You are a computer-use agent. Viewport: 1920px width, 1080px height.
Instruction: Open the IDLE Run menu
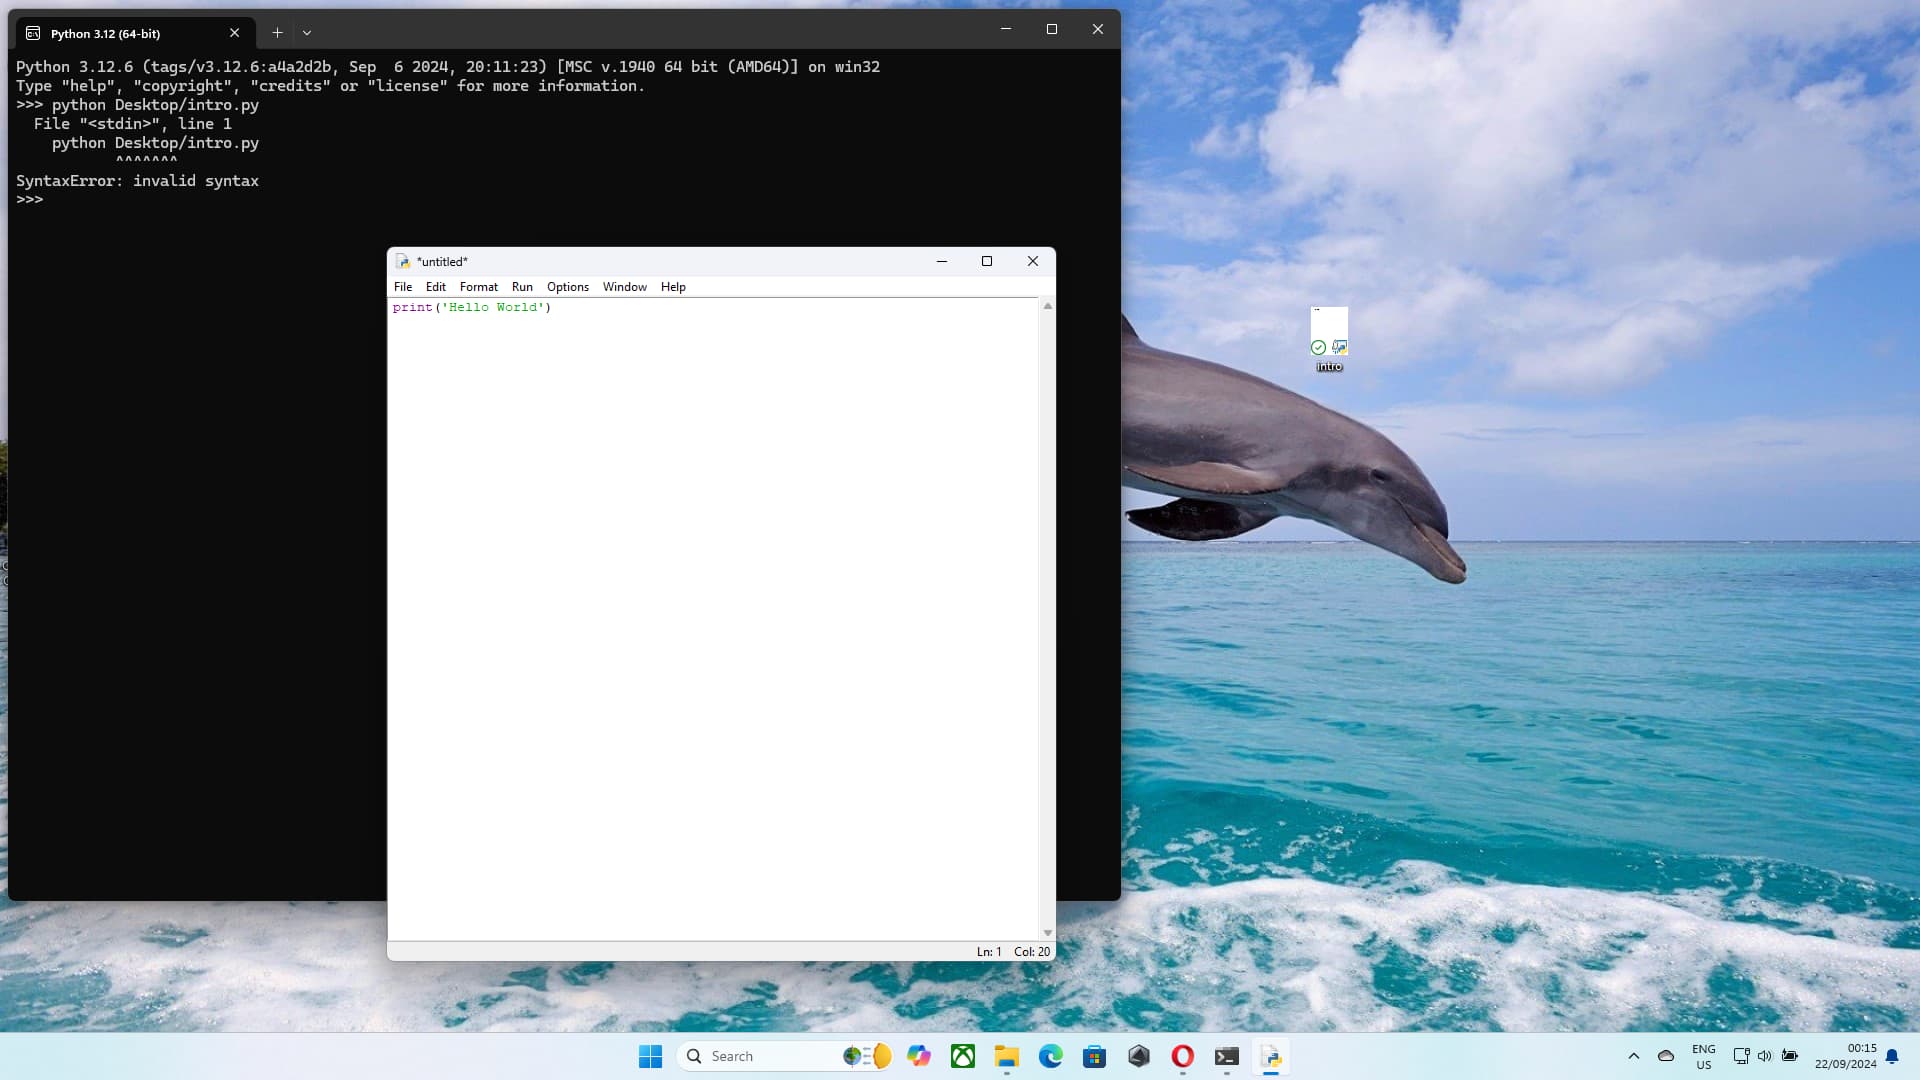522,287
